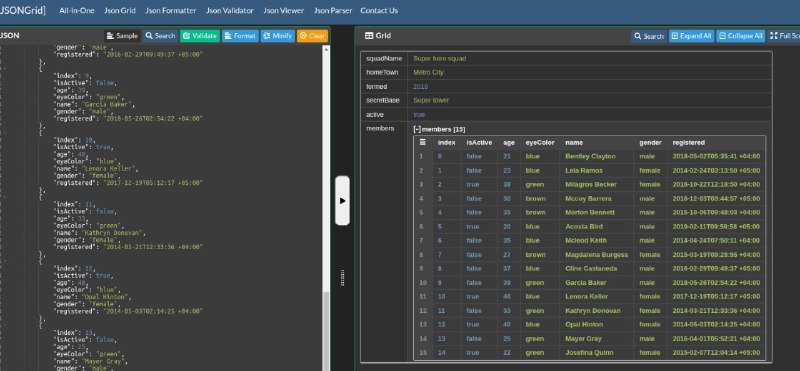800x371 pixels.
Task: Click Garcia Baker in the grid table
Action: [x=586, y=283]
